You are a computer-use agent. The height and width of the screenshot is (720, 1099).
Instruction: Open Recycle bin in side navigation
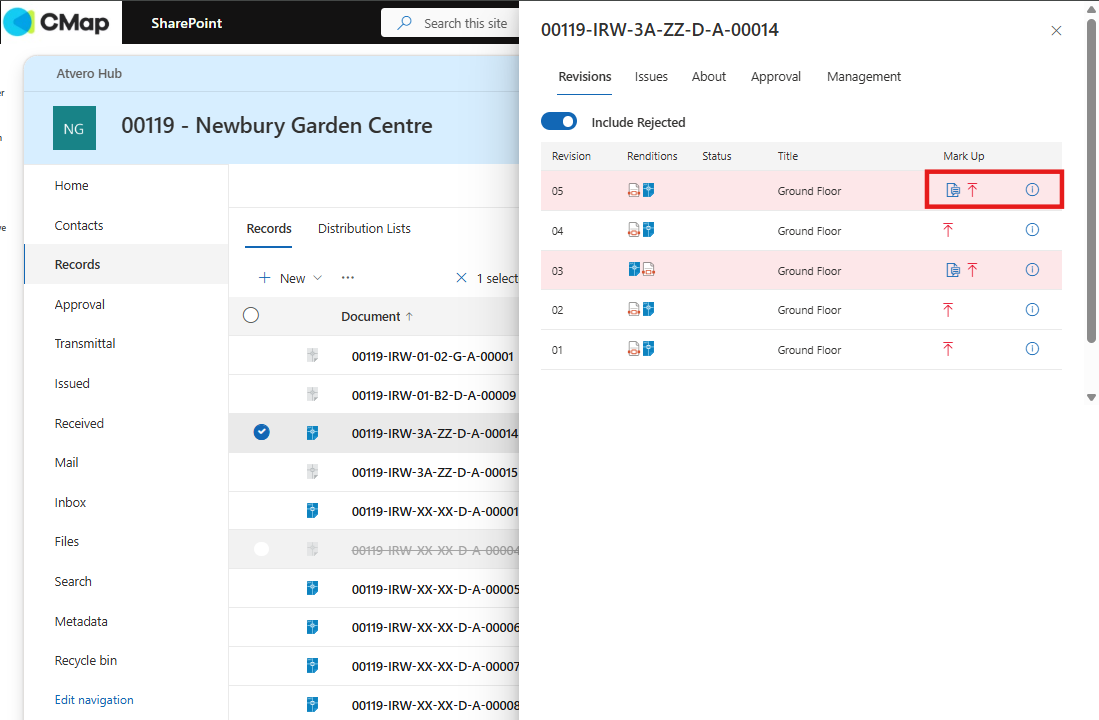[x=86, y=660]
